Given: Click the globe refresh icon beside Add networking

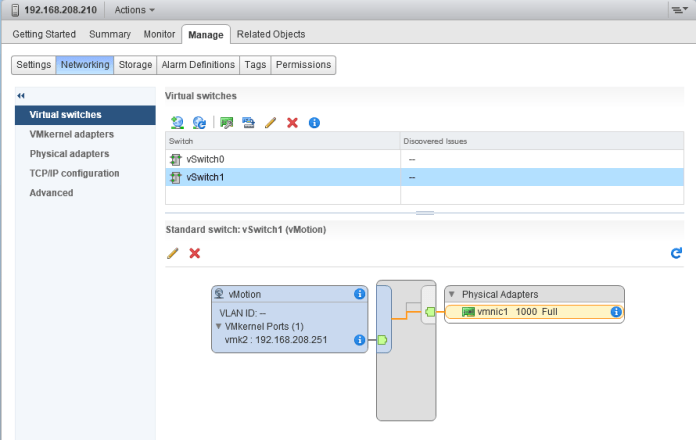Looking at the screenshot, I should click(x=199, y=122).
